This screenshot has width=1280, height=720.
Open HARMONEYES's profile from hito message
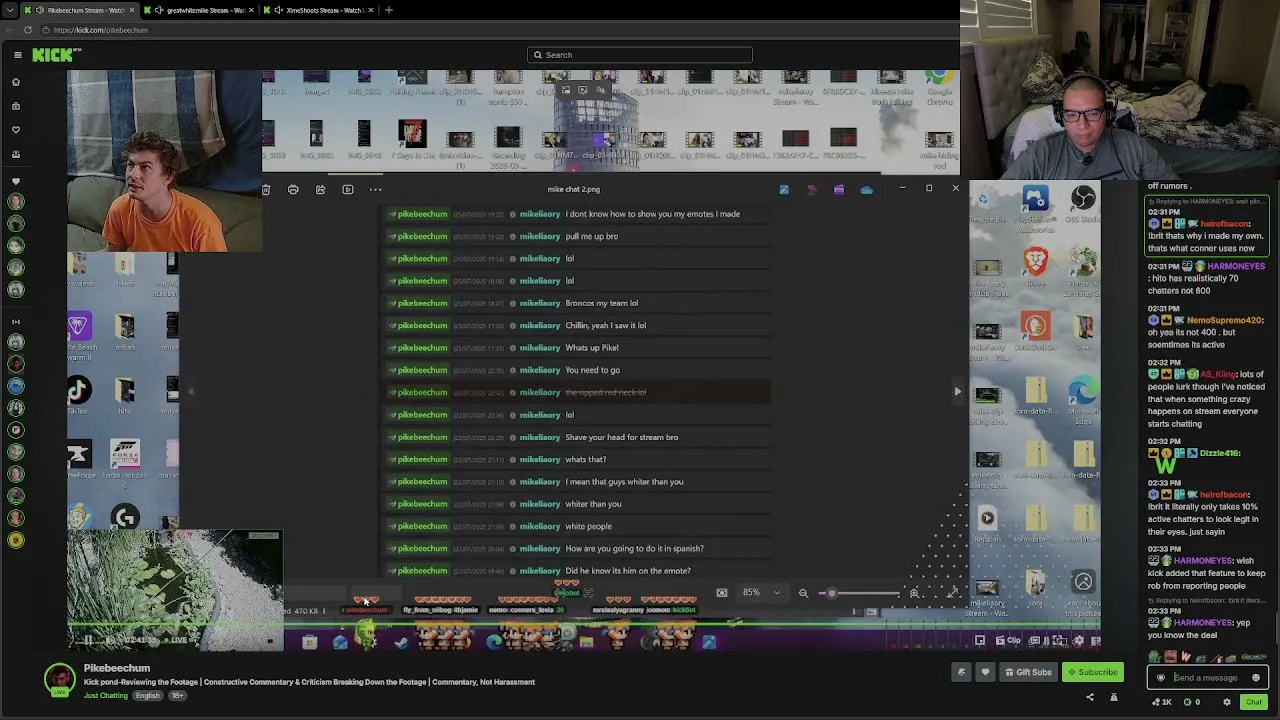point(1236,267)
